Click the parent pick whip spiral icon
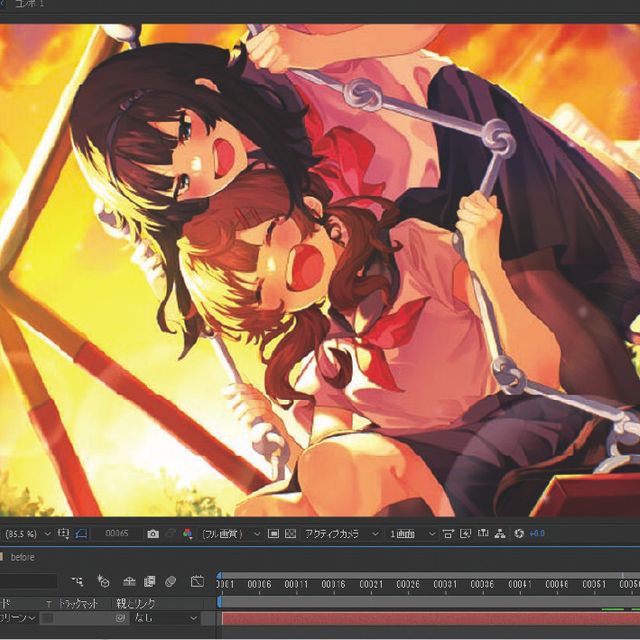Viewport: 640px width, 640px height. coord(120,618)
